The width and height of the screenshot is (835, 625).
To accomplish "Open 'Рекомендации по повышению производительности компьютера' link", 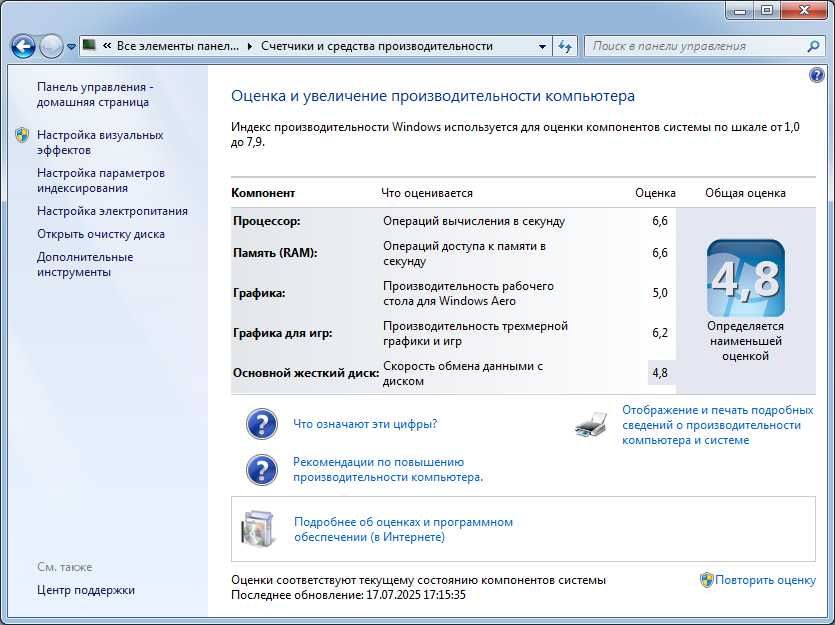I will (388, 470).
